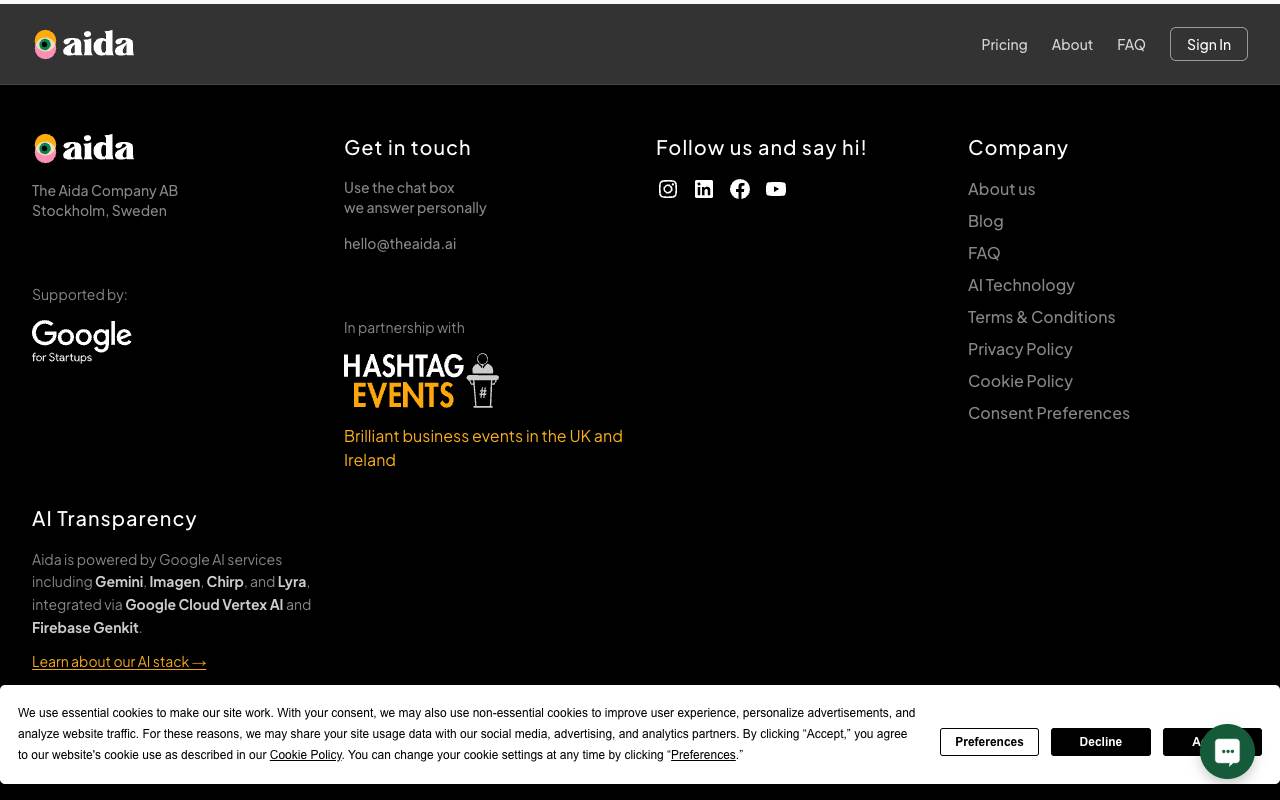Open the chat bubble widget
This screenshot has width=1280, height=800.
pyautogui.click(x=1227, y=751)
